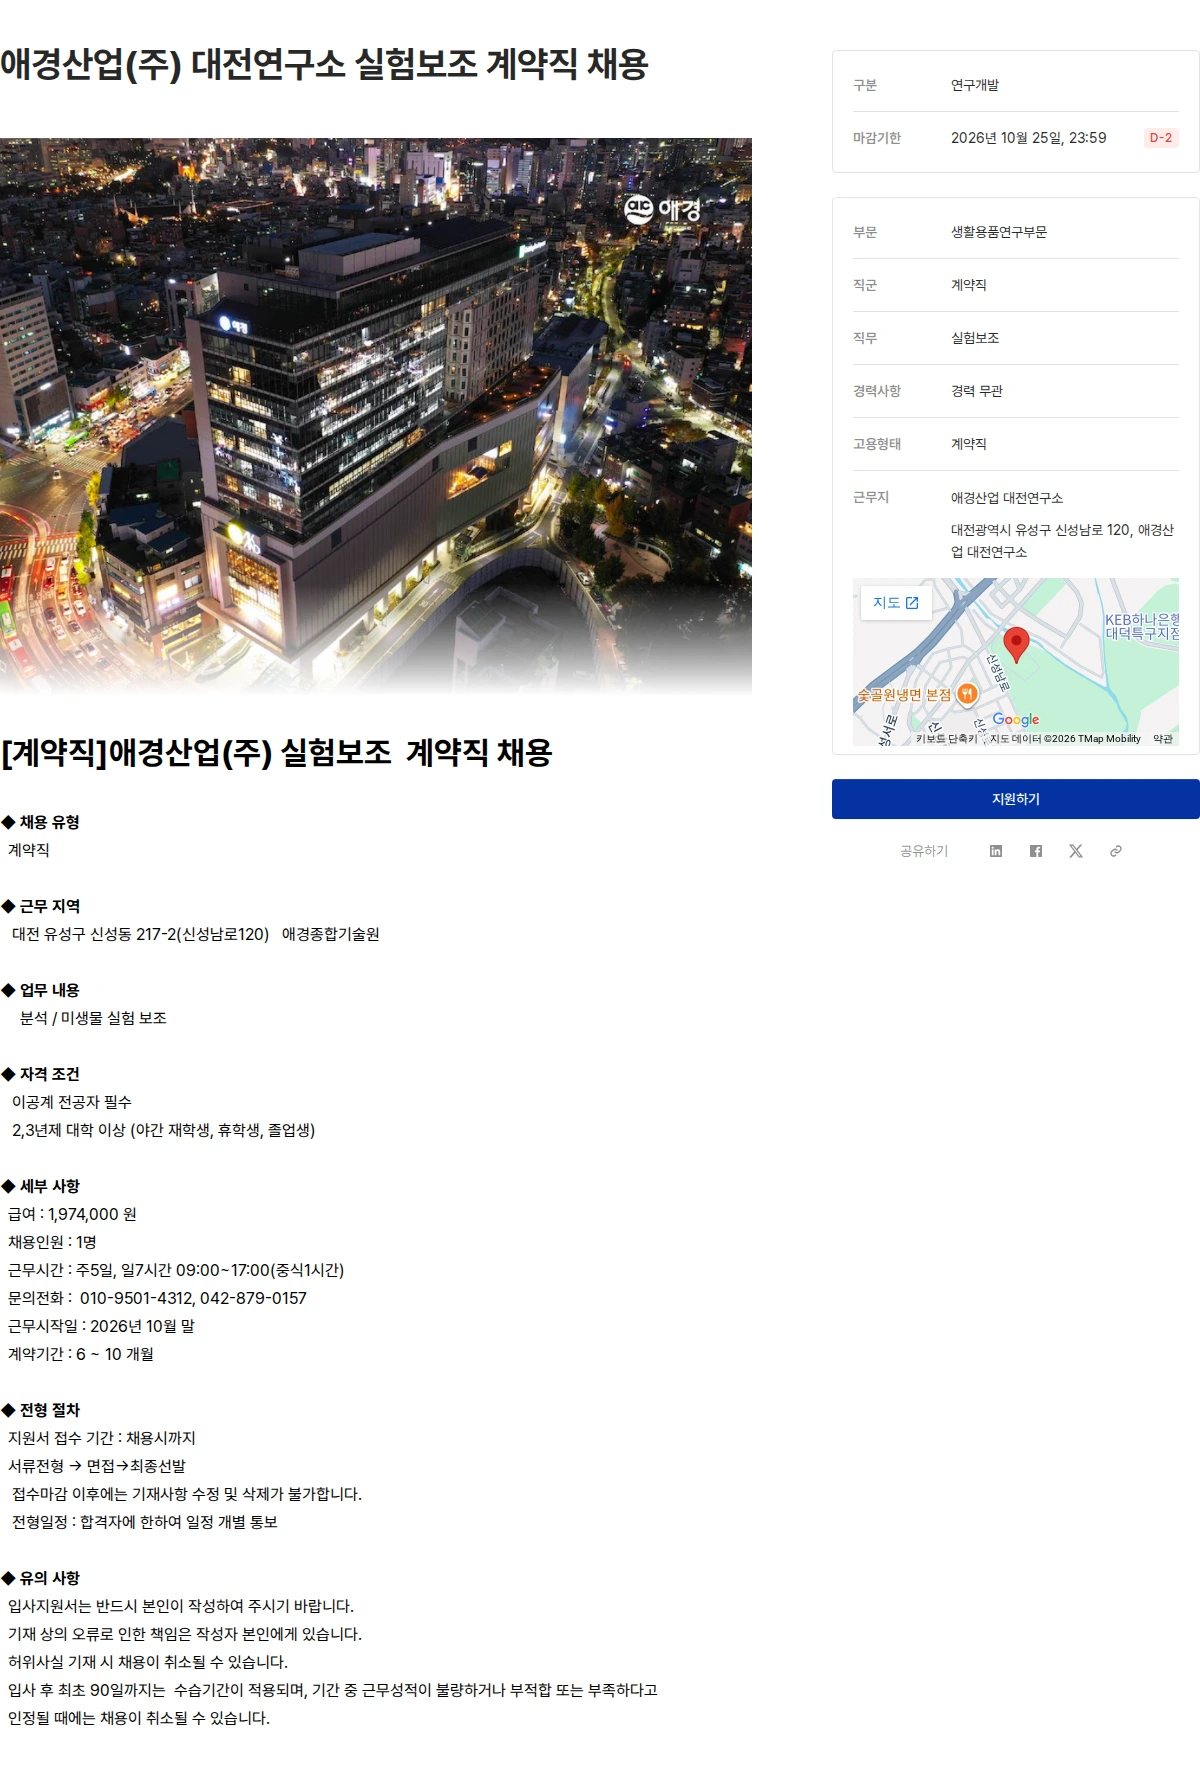Click the 입사 후 최초 90일 probation line
The height and width of the screenshot is (1773, 1200).
point(333,1690)
